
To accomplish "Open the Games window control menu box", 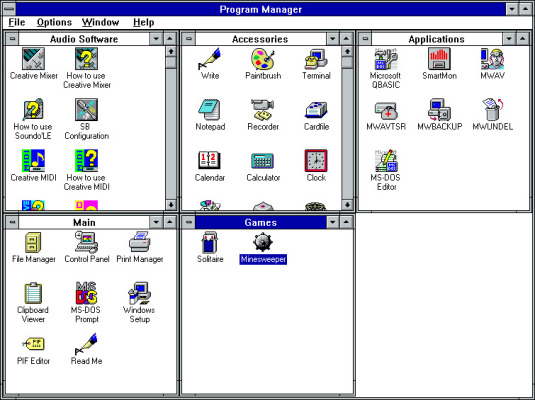I will tap(189, 223).
